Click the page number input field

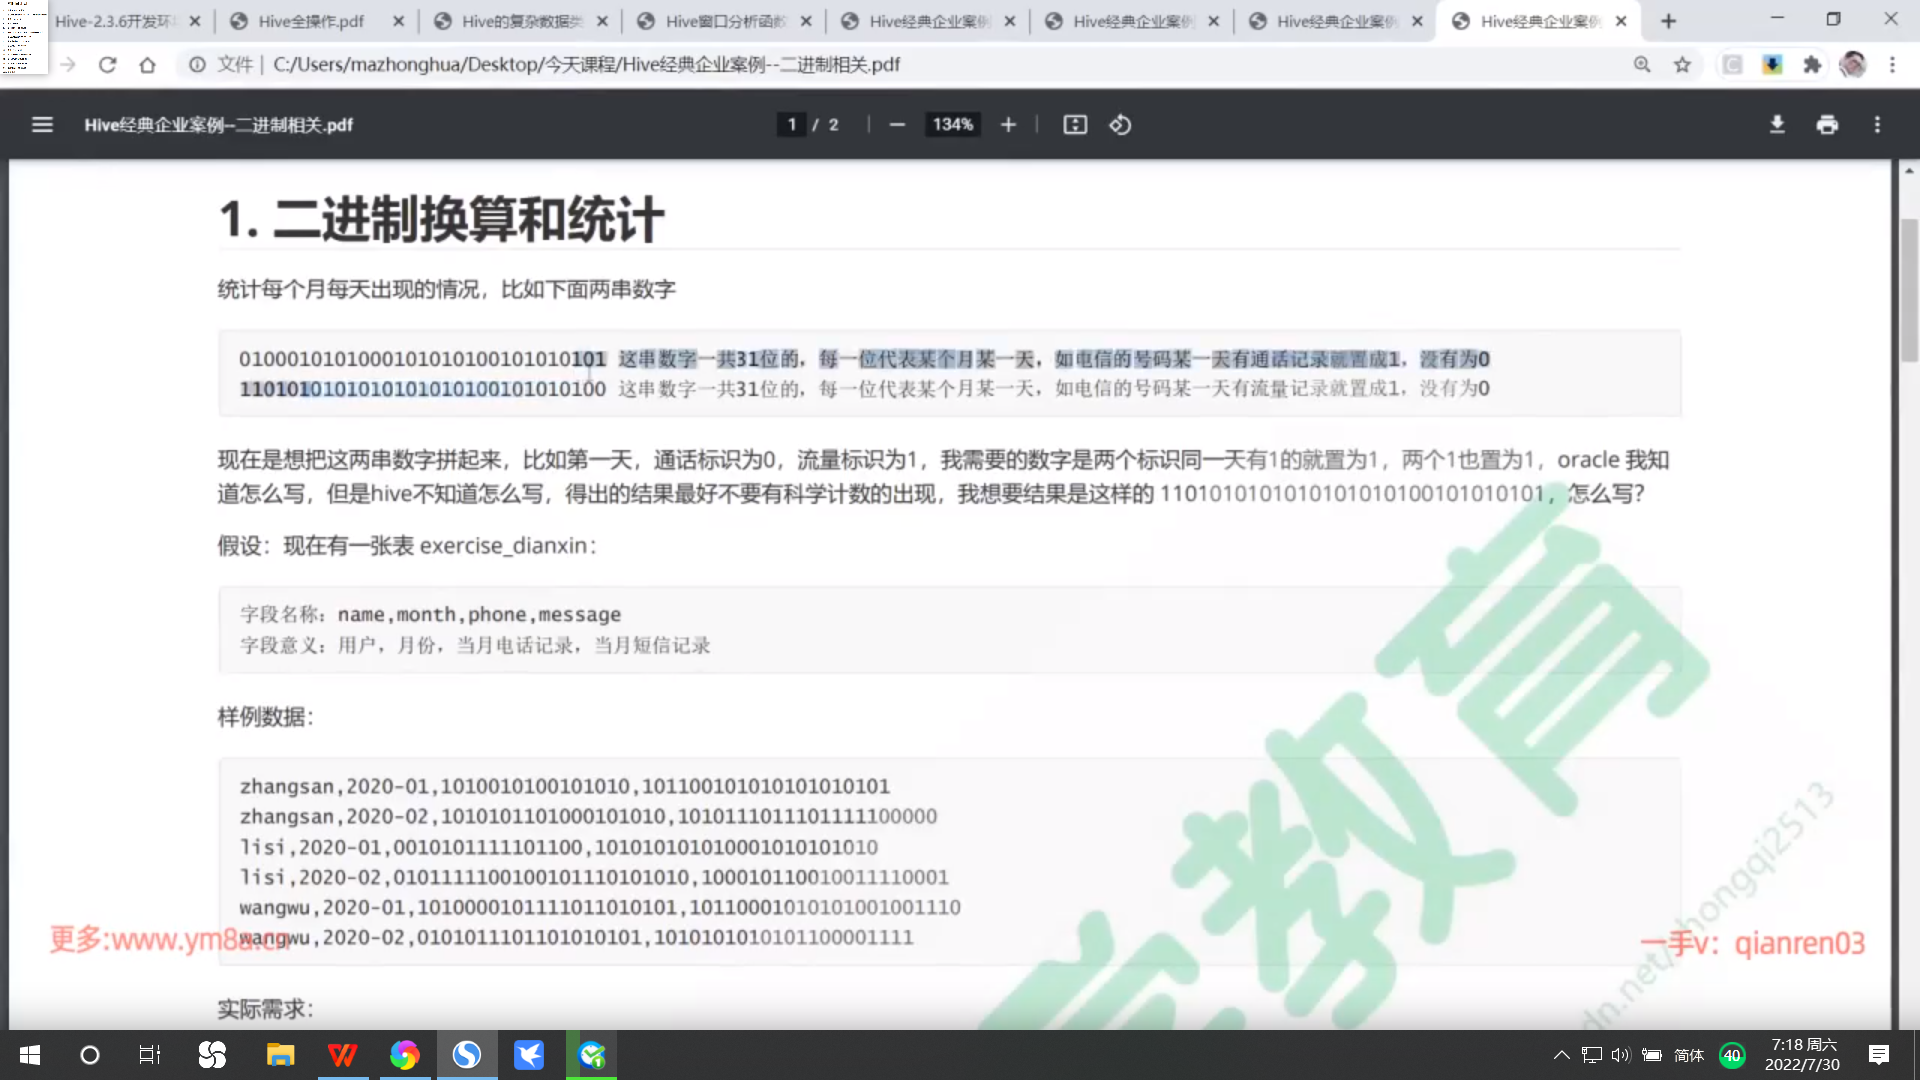(x=791, y=125)
